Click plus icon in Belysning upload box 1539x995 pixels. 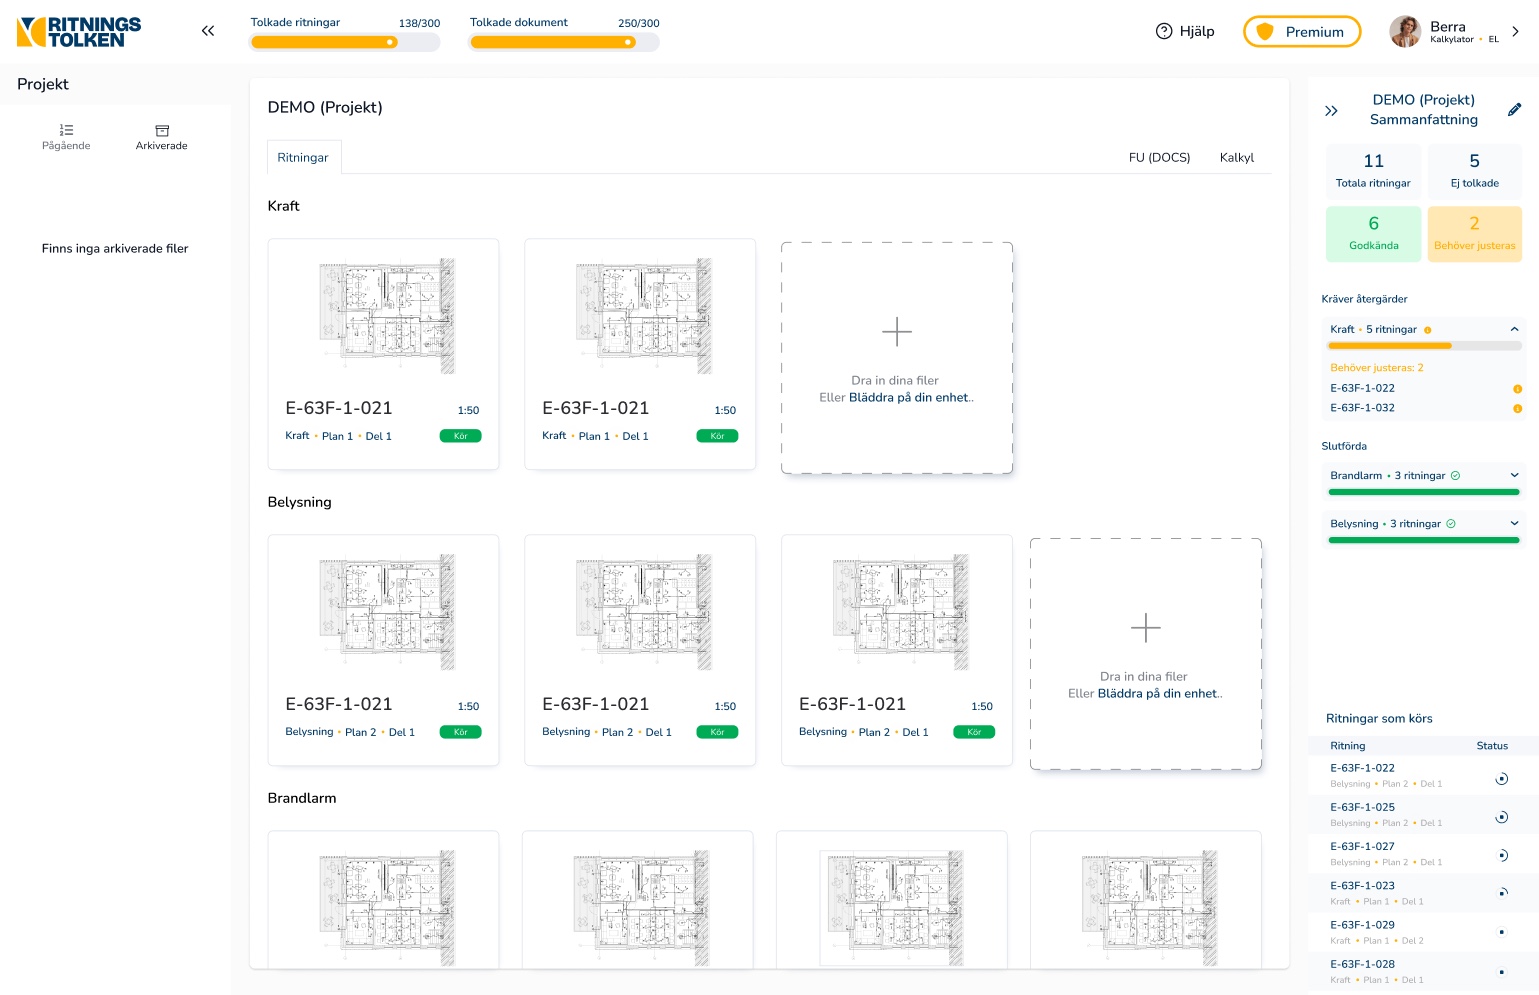(x=1145, y=628)
